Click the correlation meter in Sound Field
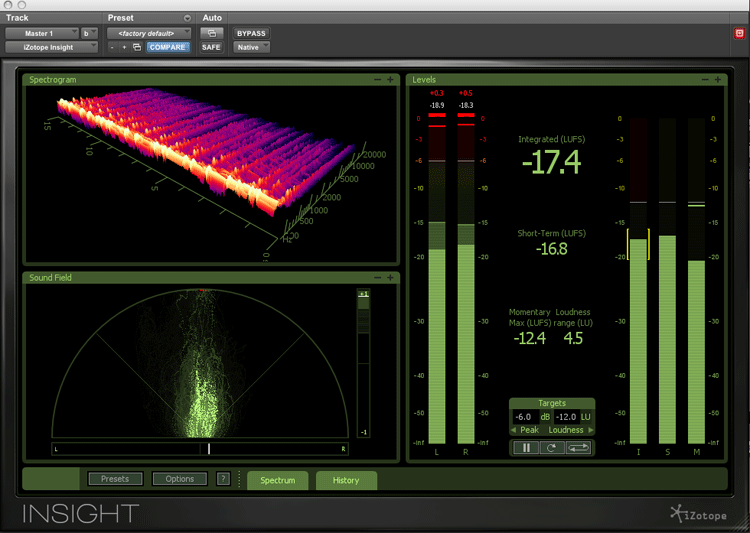 point(364,363)
